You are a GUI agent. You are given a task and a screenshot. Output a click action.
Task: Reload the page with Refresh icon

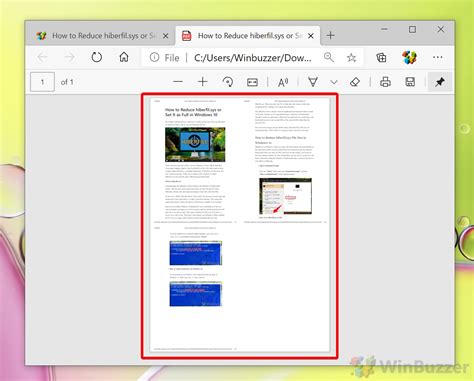(x=97, y=57)
